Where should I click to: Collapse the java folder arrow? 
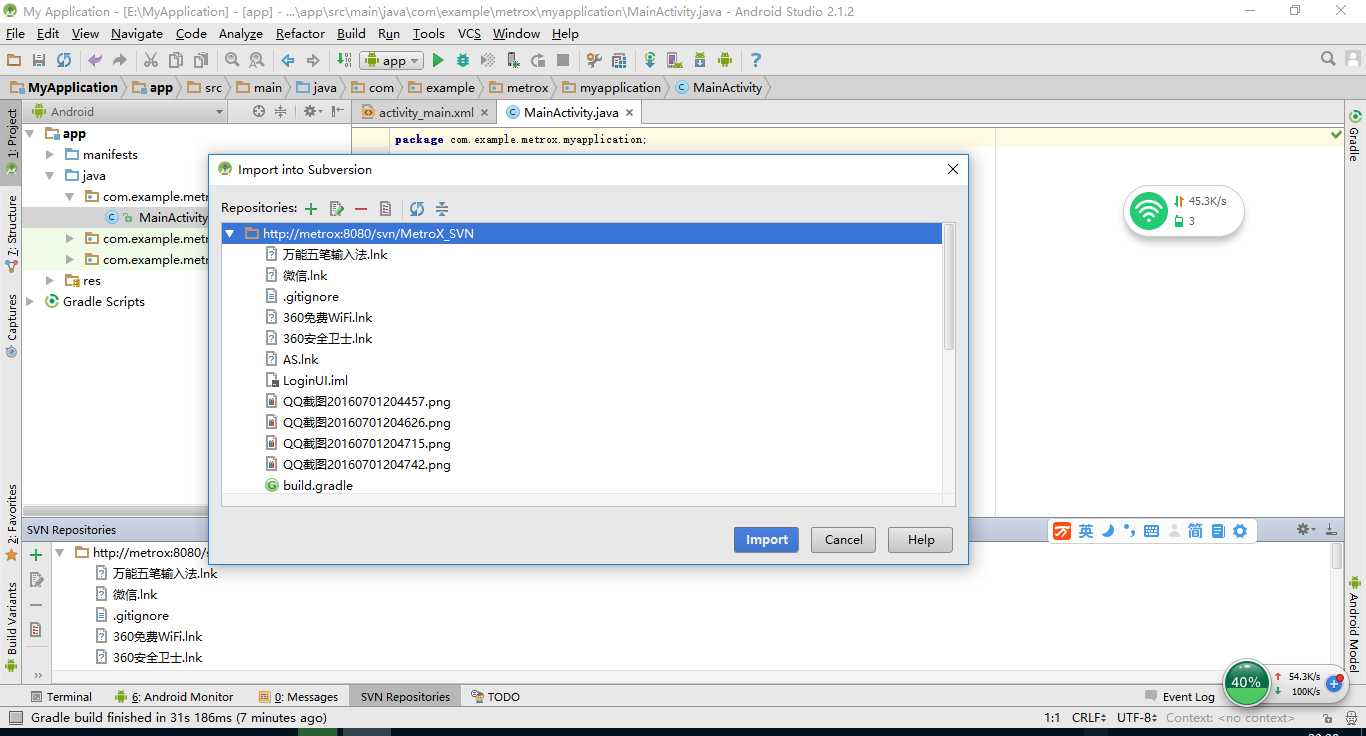tap(50, 175)
